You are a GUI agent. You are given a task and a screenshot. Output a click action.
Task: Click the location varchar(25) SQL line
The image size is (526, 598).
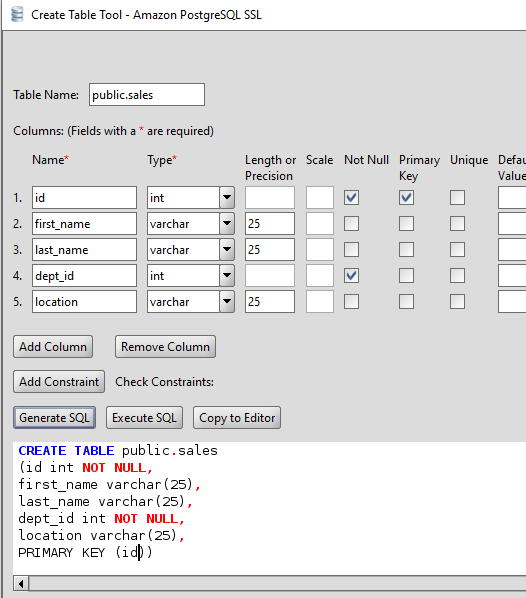(x=101, y=535)
